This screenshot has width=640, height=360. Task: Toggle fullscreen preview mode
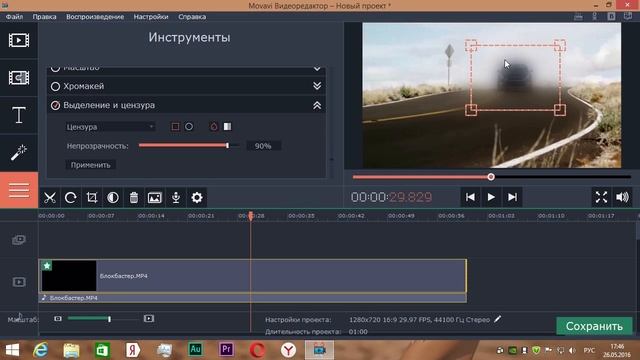[601, 198]
